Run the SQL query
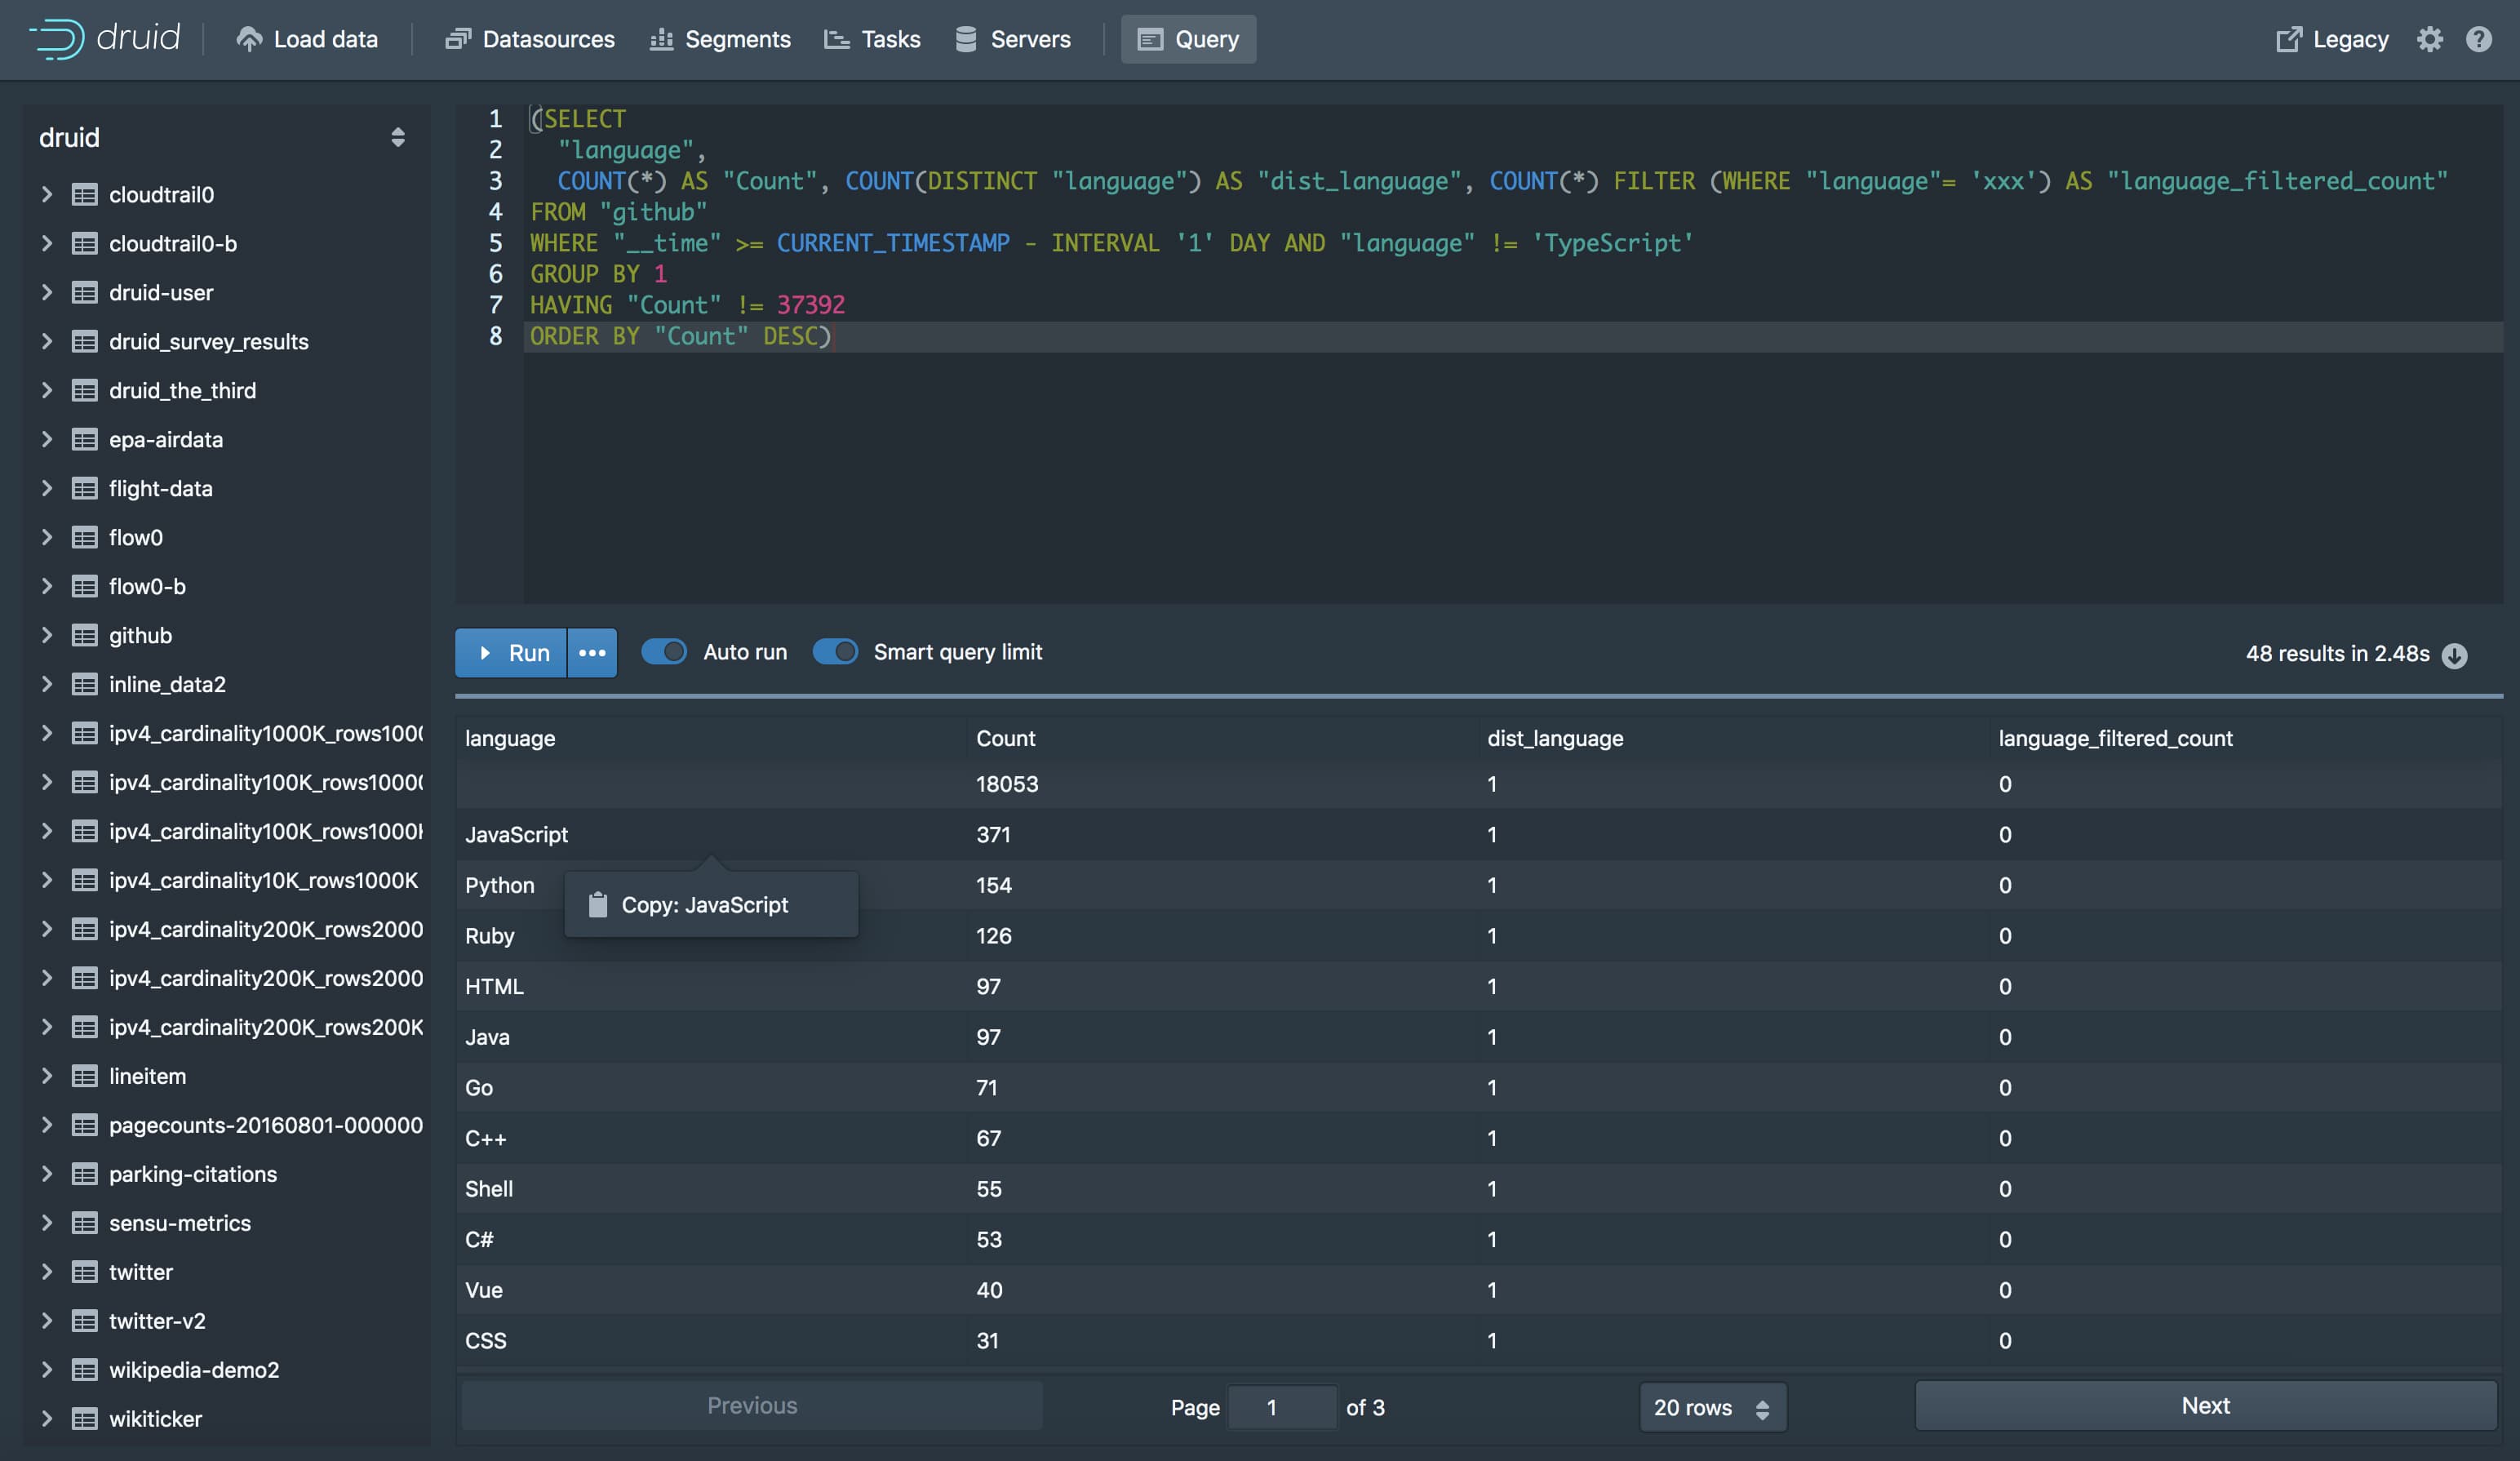 pos(511,653)
